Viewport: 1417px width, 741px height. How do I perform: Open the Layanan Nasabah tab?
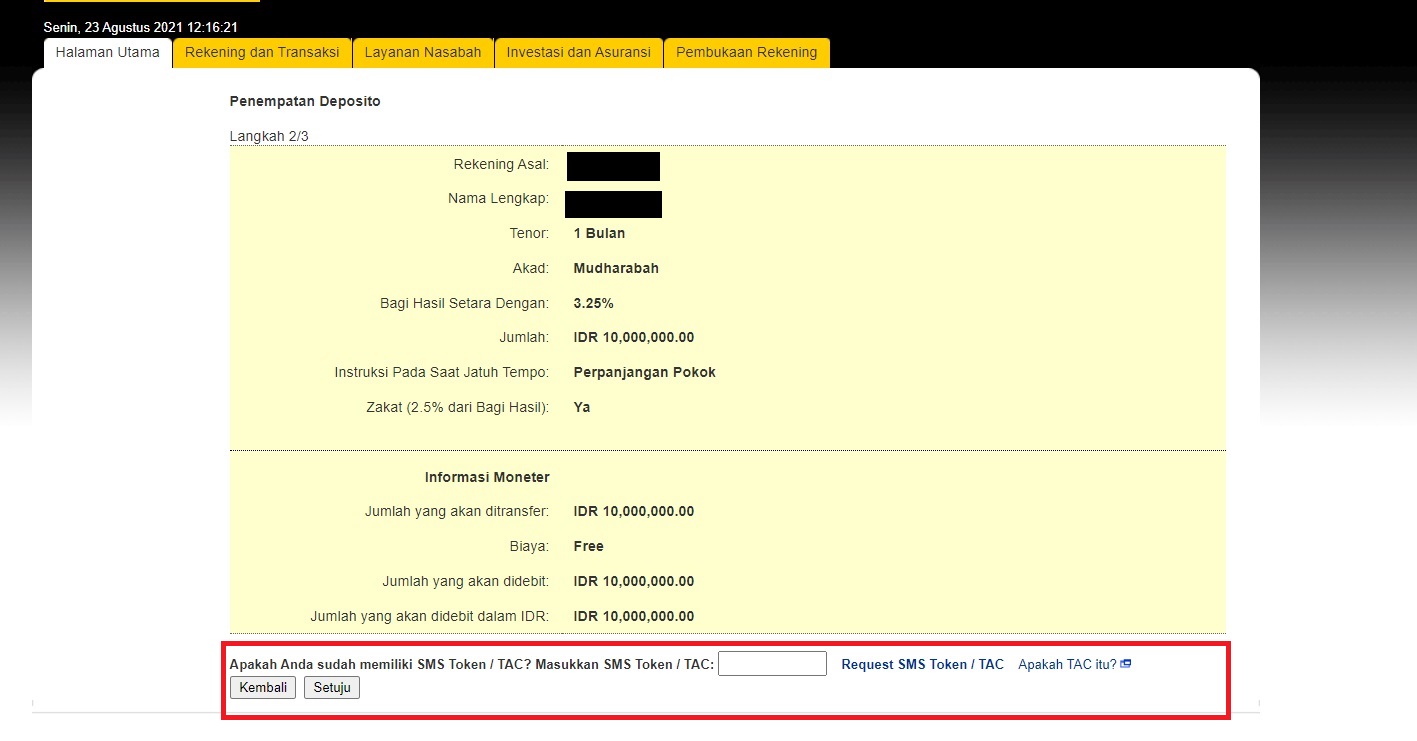point(423,53)
